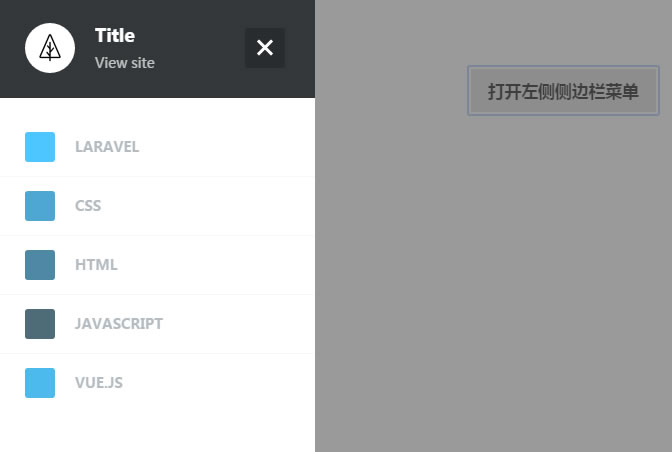672x452 pixels.
Task: Select the VUE.JS menu item
Action: (157, 383)
